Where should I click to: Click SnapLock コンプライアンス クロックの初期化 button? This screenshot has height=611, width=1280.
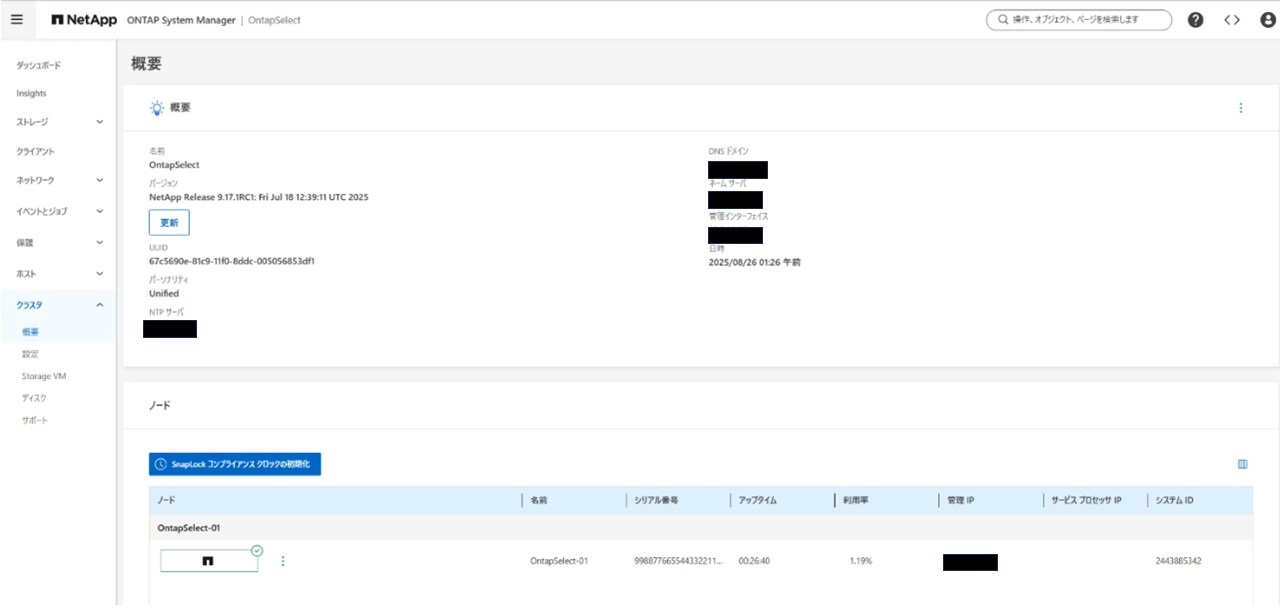point(235,464)
